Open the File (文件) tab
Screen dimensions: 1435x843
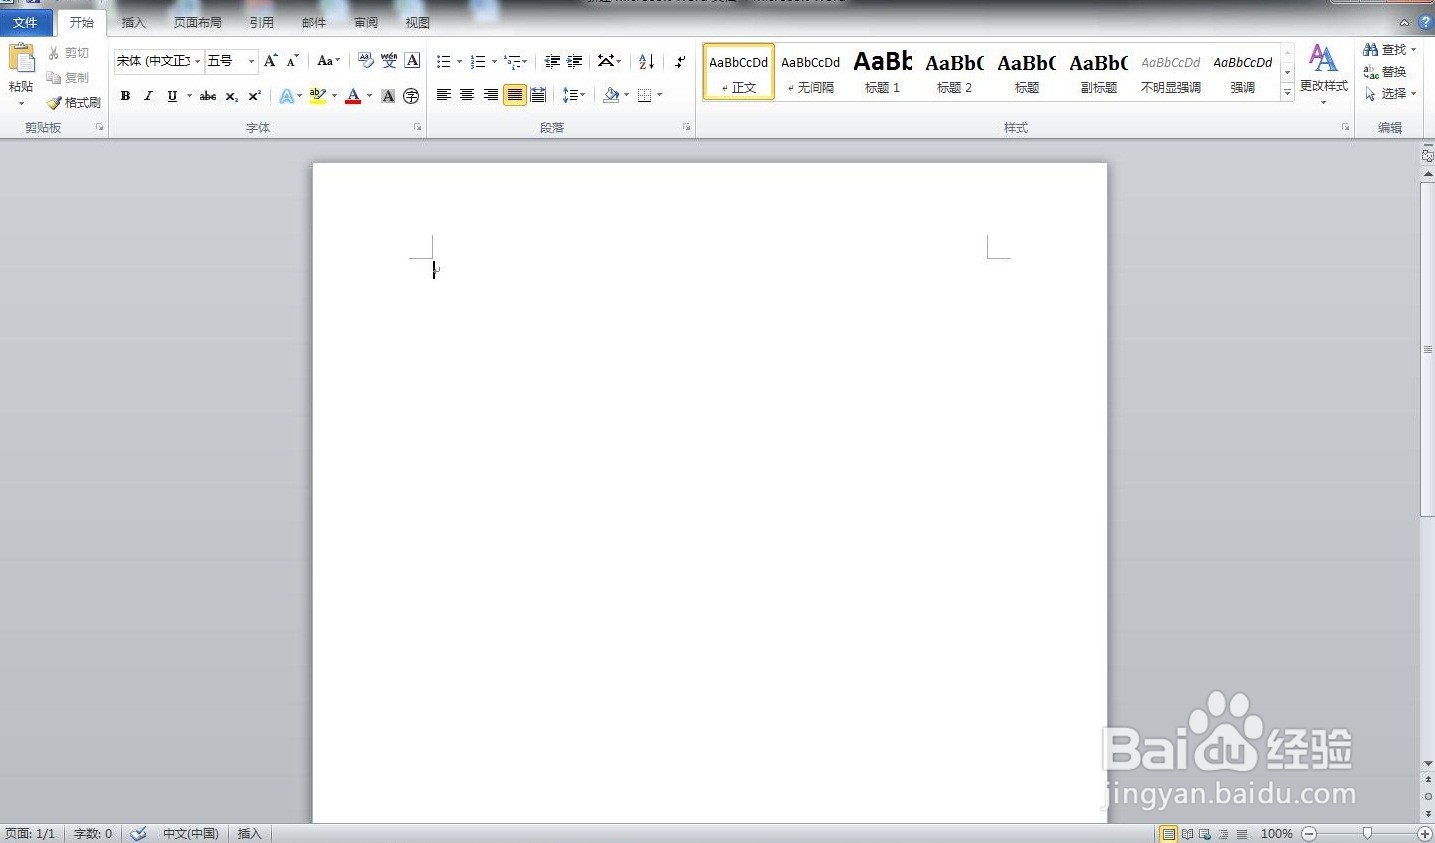point(25,22)
